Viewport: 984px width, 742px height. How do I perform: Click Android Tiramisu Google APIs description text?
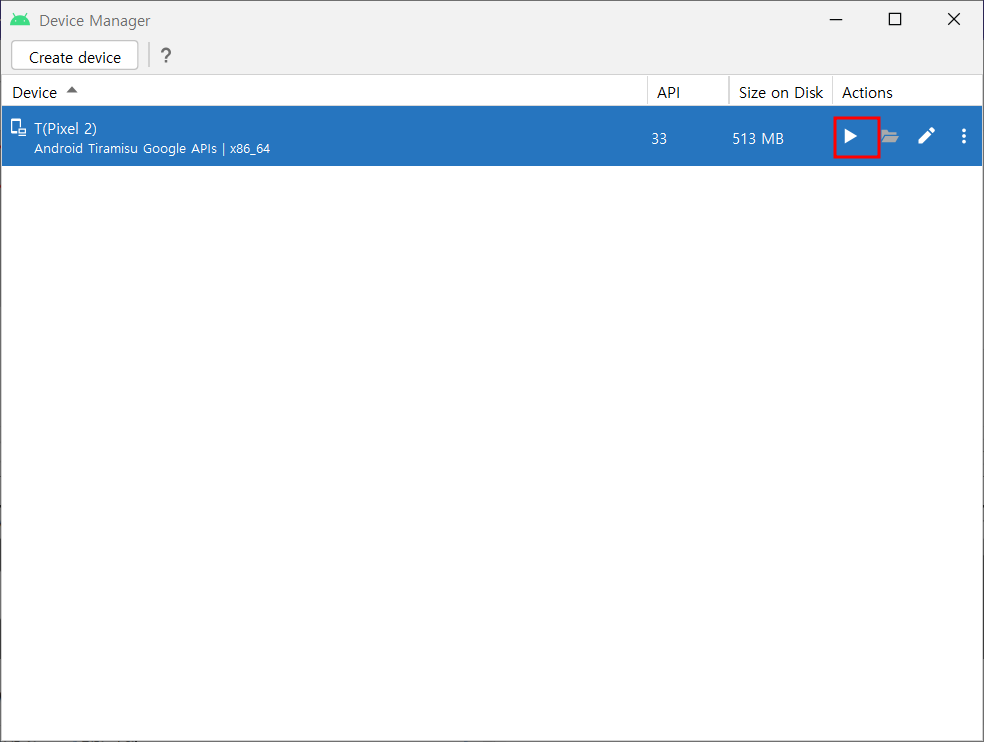click(x=152, y=149)
